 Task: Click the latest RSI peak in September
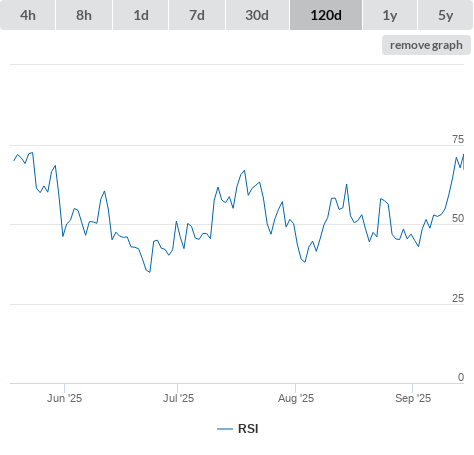(x=463, y=154)
